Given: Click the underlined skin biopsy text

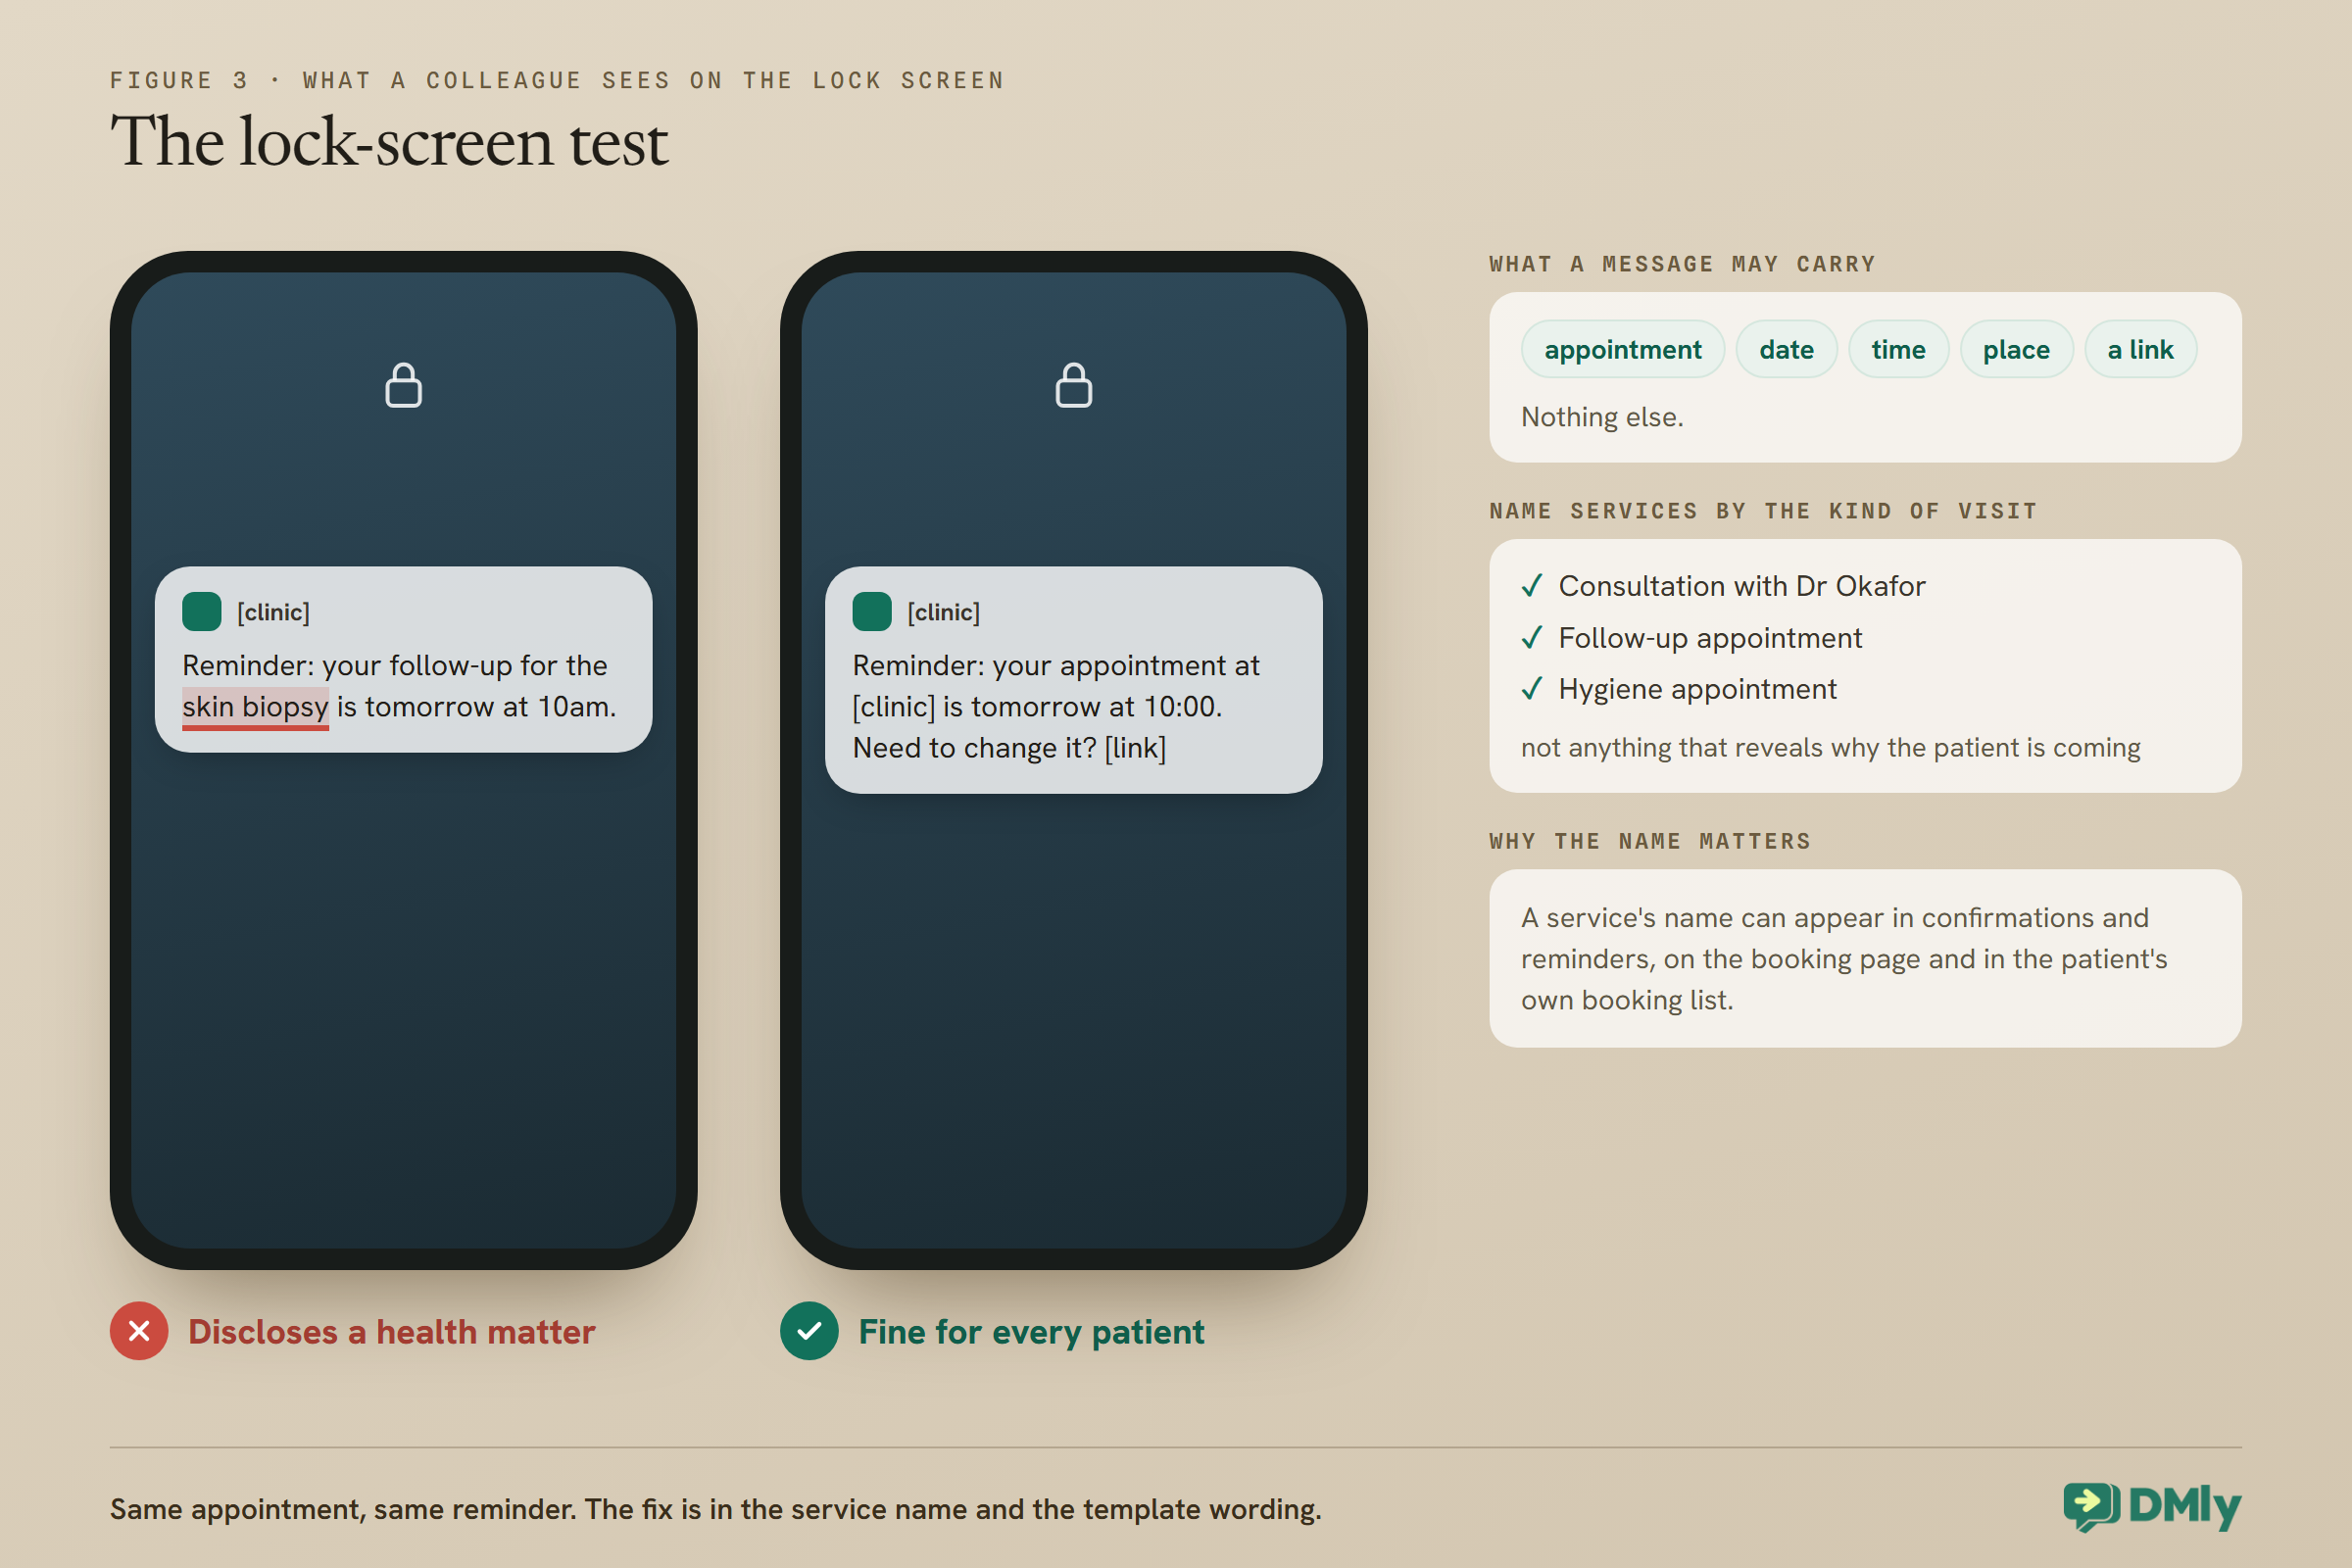Looking at the screenshot, I should point(255,707).
